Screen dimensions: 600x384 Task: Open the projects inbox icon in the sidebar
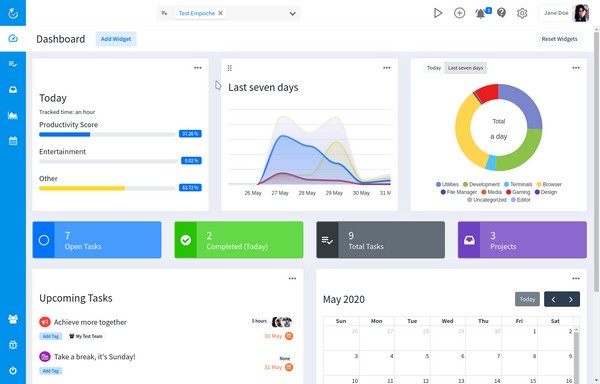13,89
